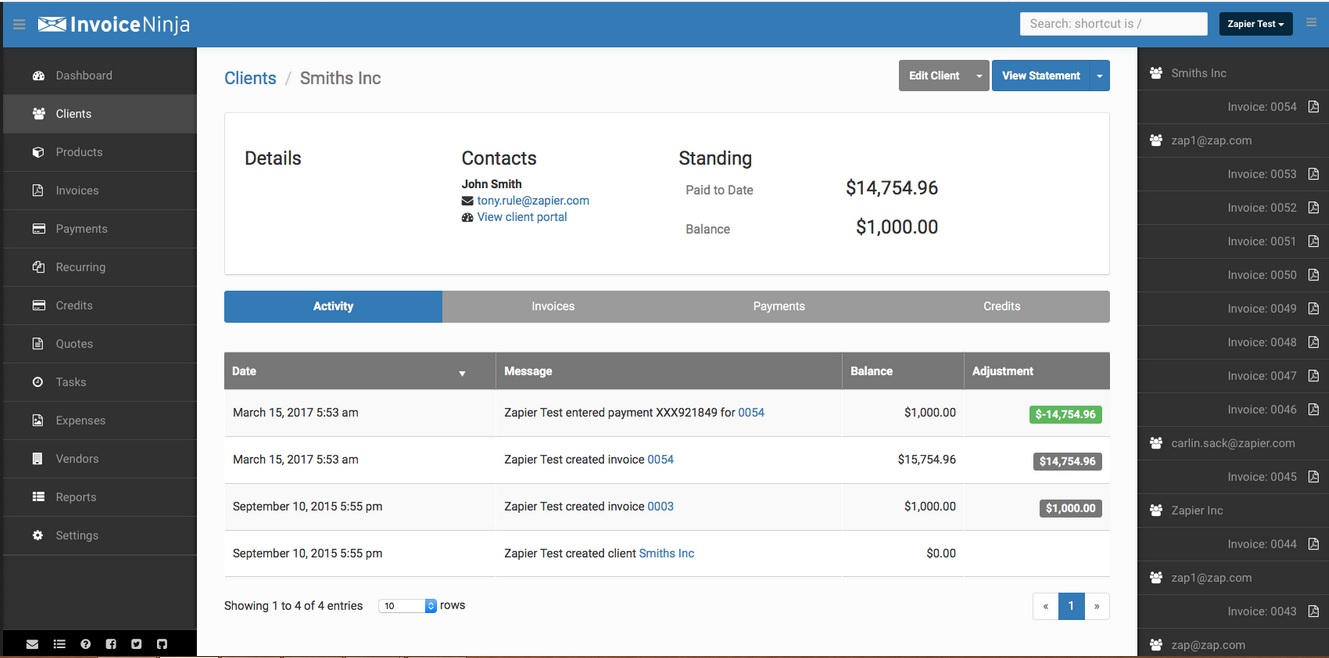The image size is (1329, 658).
Task: Go to the previous page arrow
Action: pos(1046,606)
